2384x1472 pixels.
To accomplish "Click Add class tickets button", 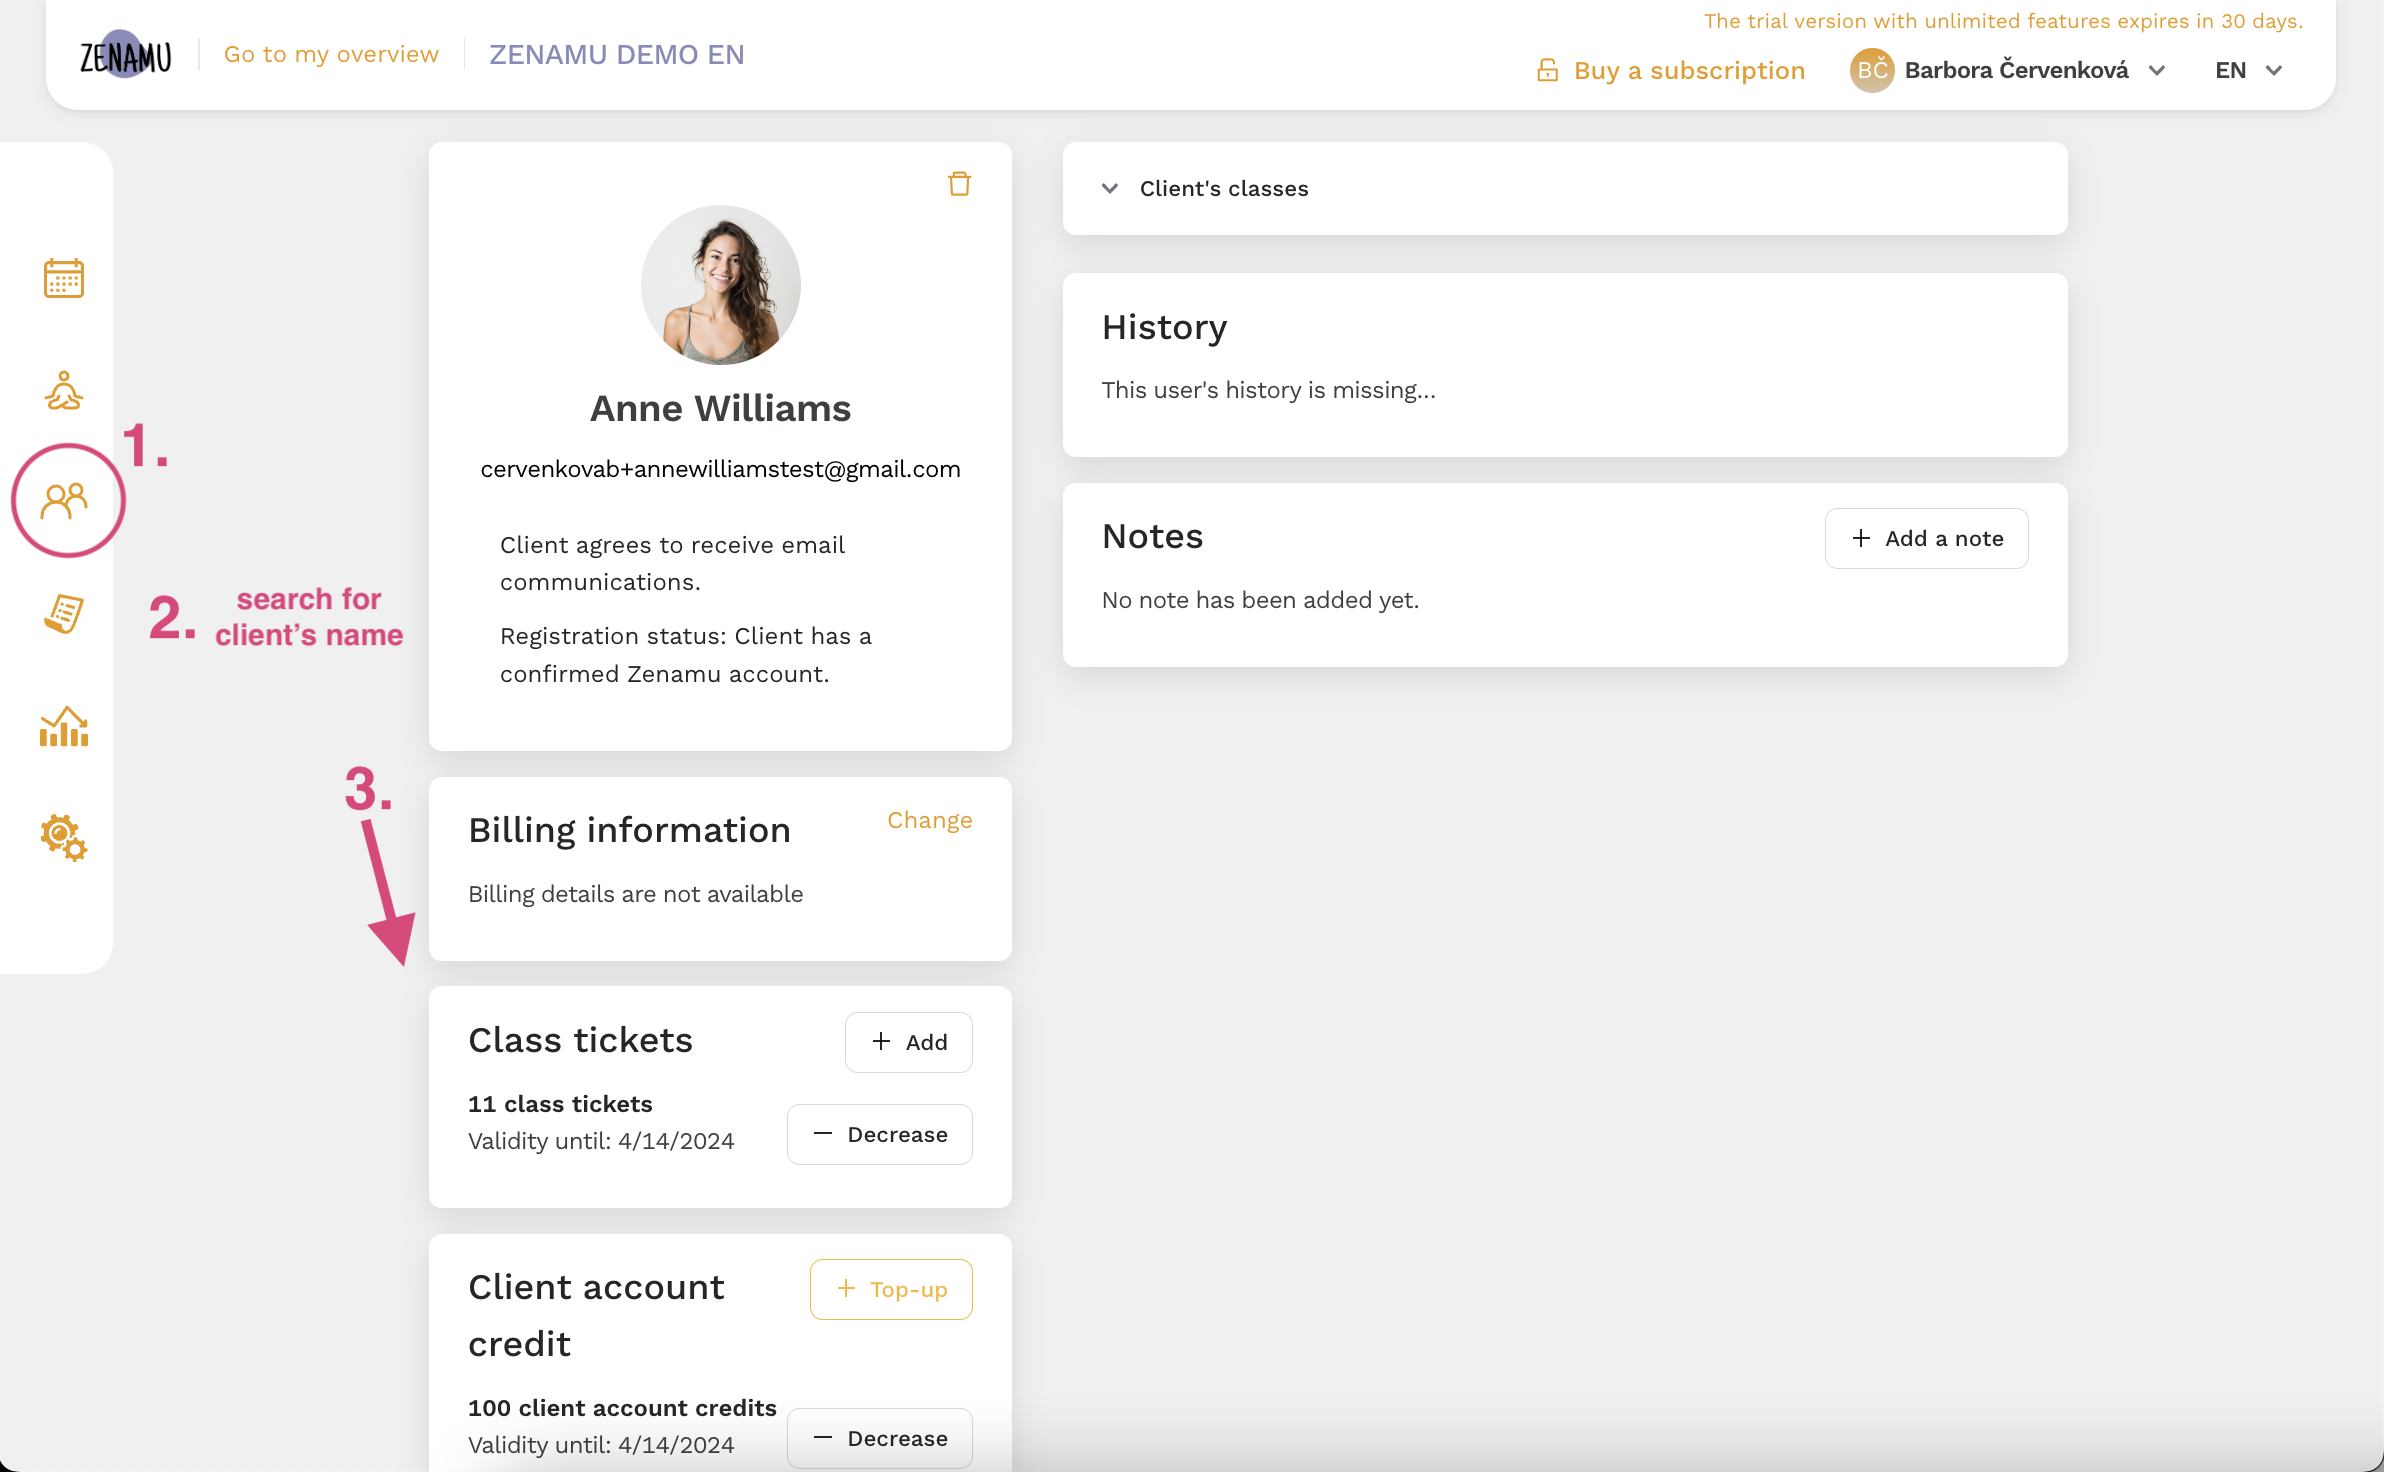I will point(909,1043).
